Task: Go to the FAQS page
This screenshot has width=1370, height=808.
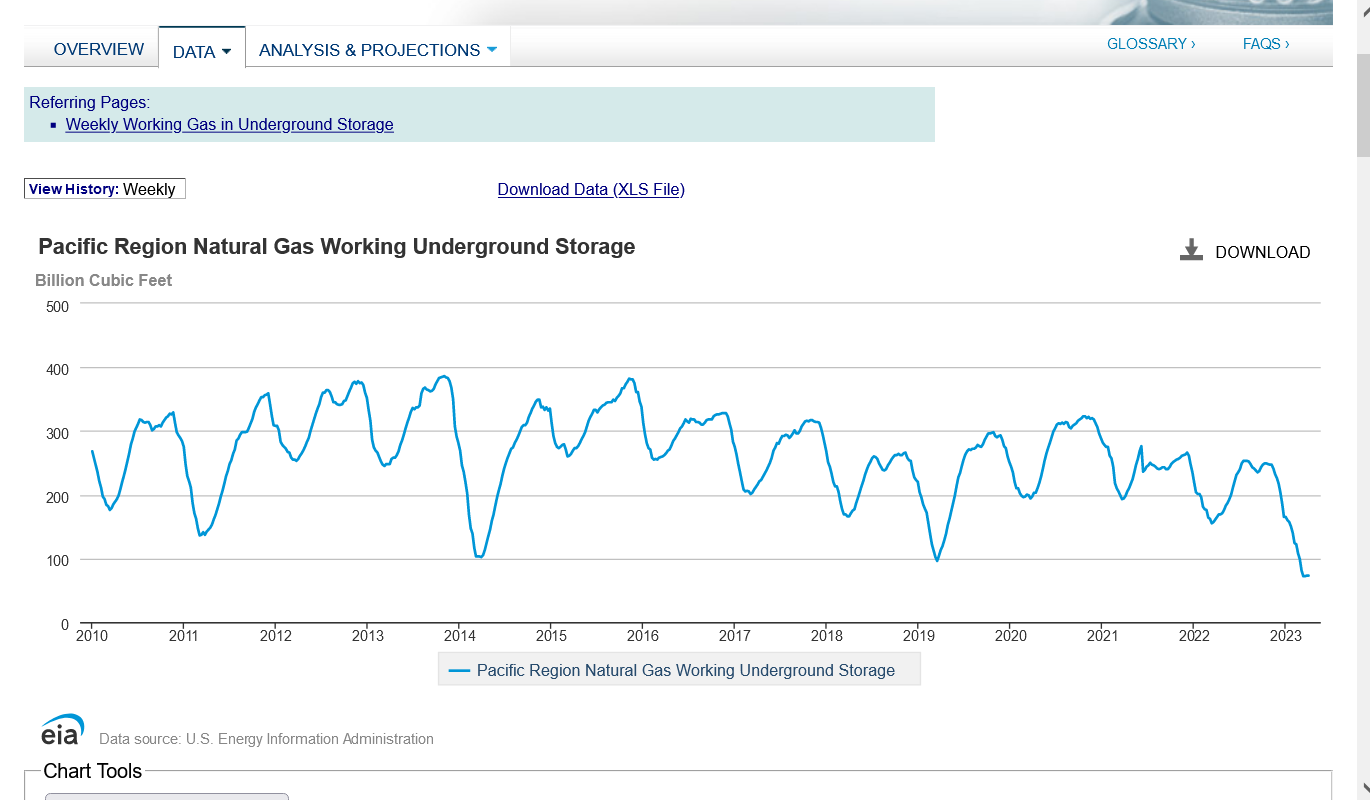Action: (1265, 44)
